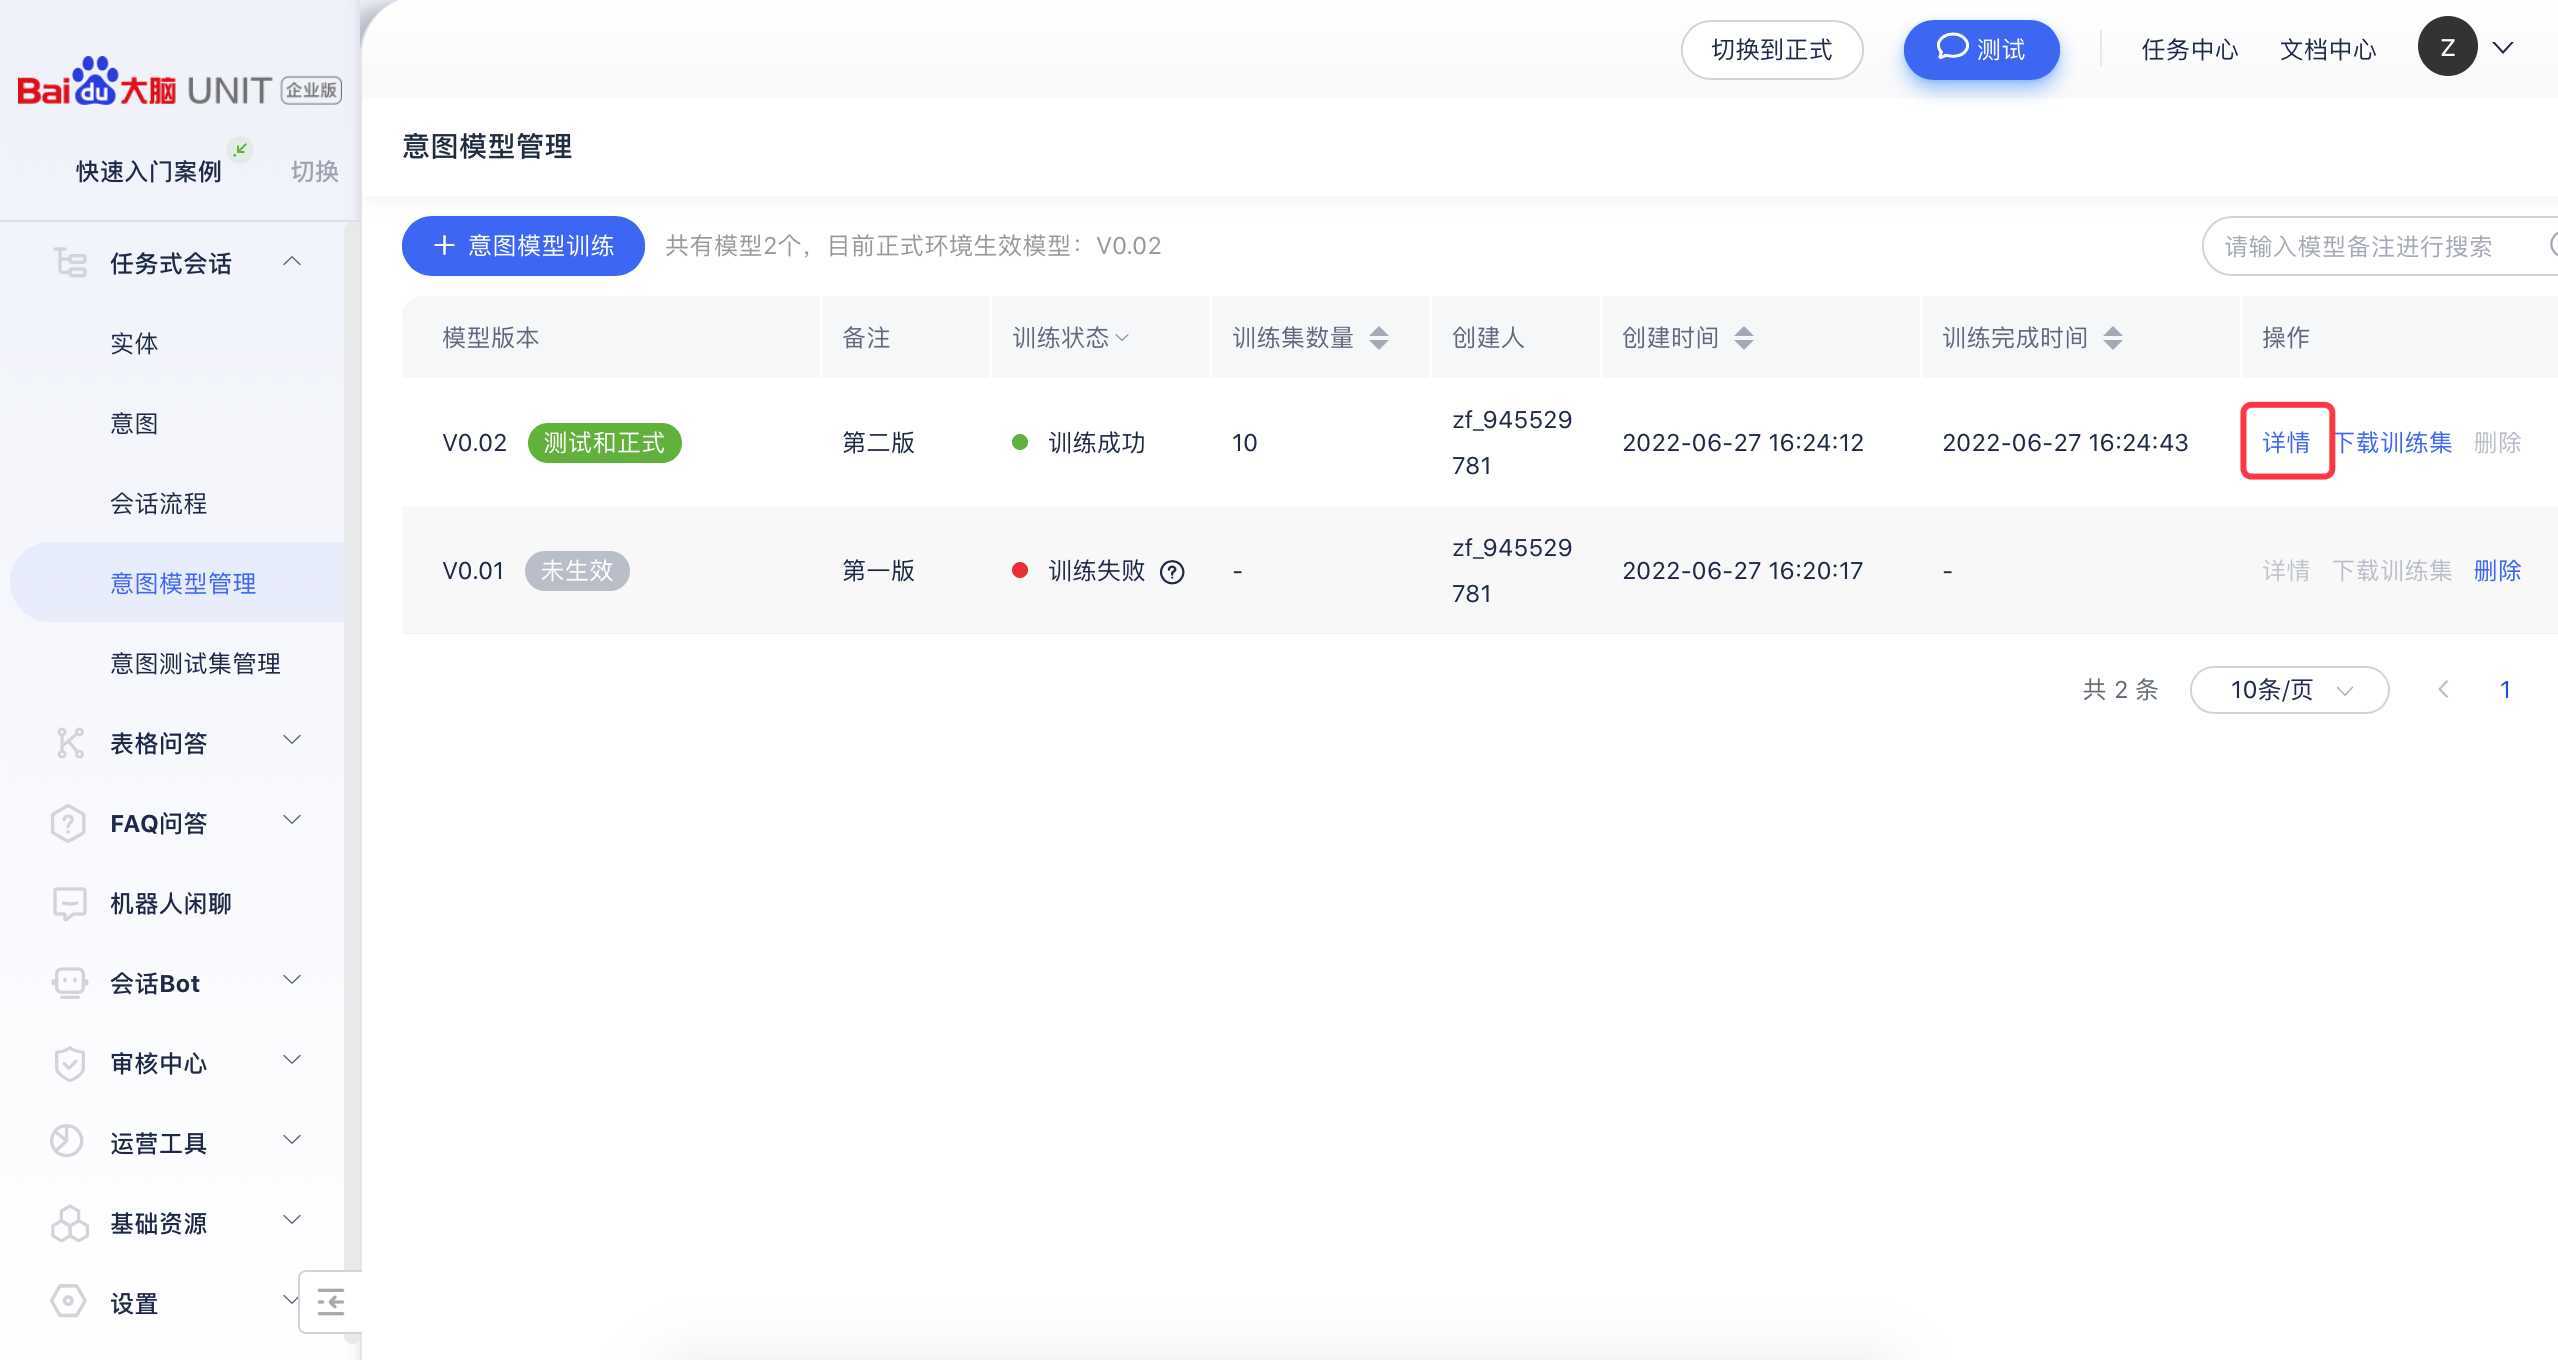Click the 表格问答 branch icon
Image resolution: width=2558 pixels, height=1360 pixels.
click(70, 743)
